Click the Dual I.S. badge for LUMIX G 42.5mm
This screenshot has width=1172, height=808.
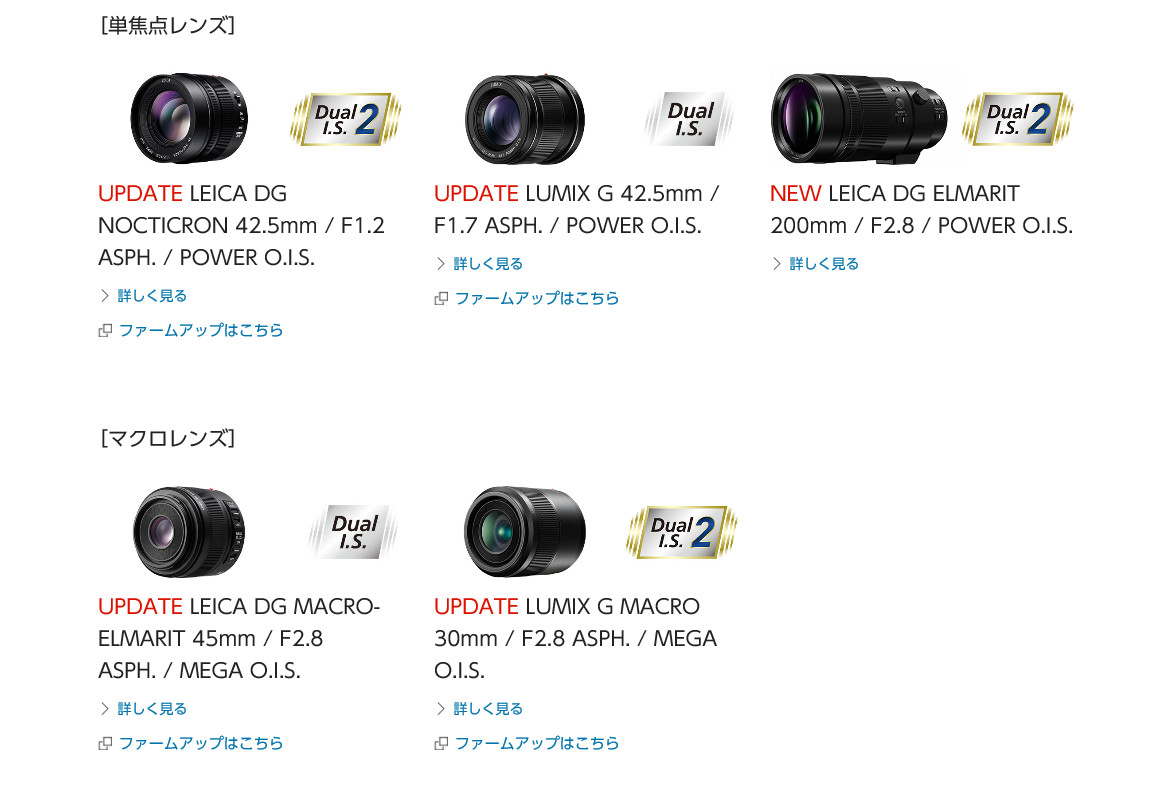click(689, 119)
